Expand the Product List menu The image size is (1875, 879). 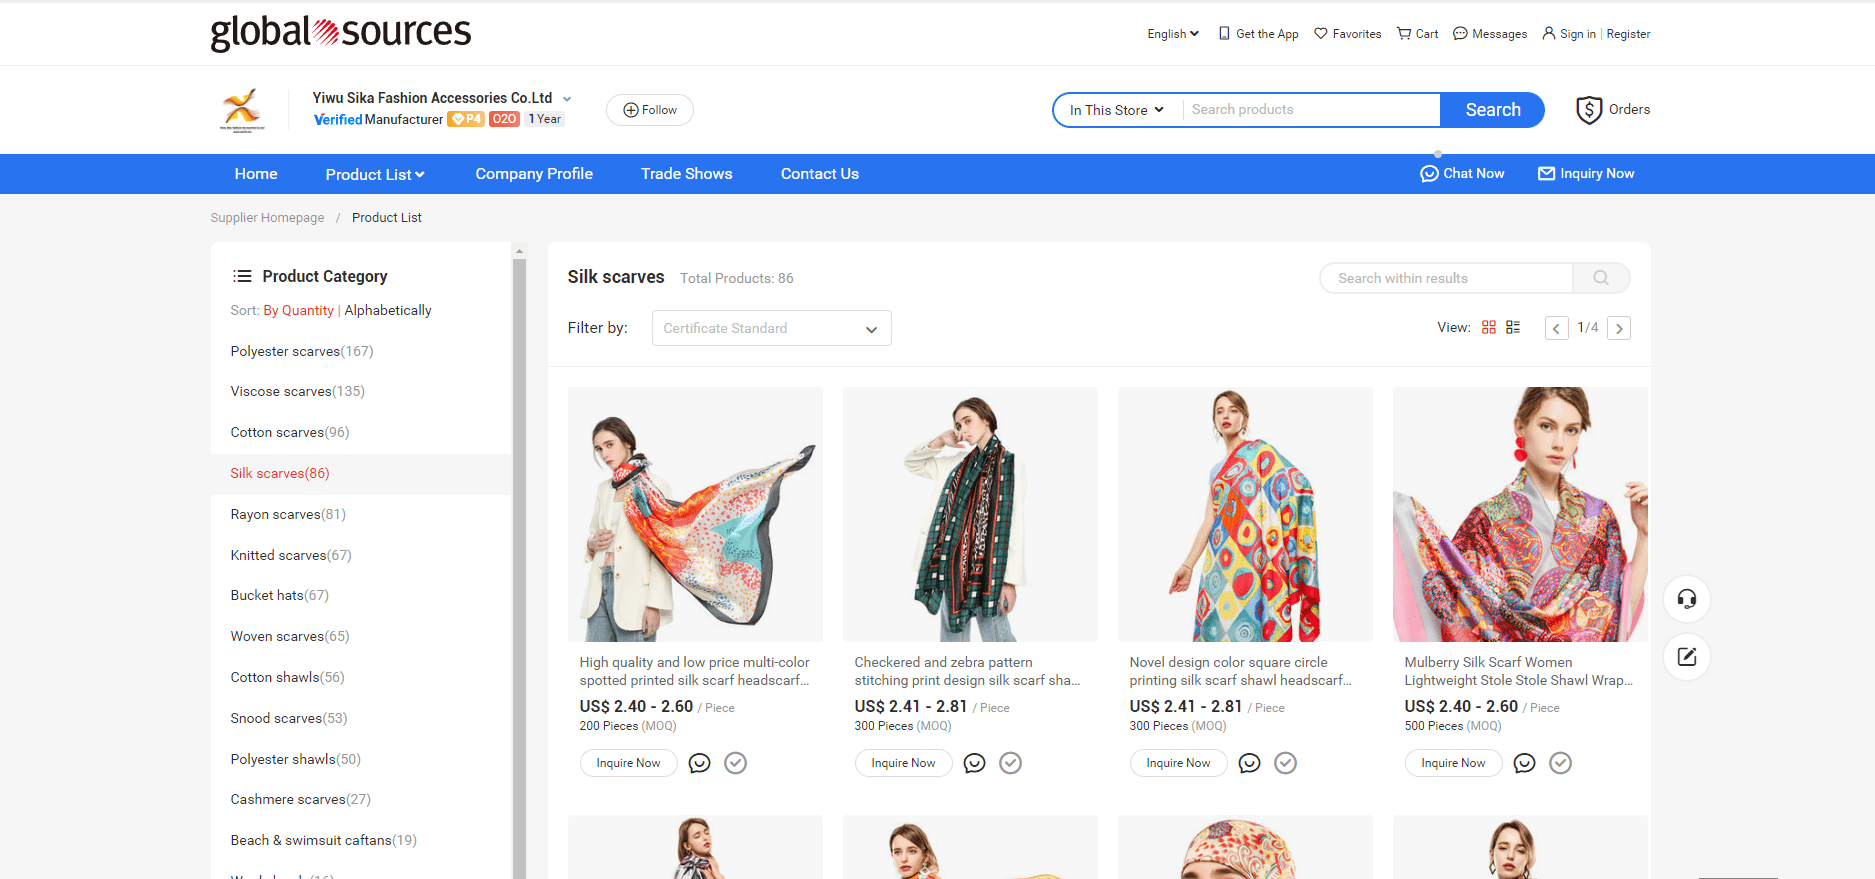pyautogui.click(x=375, y=174)
